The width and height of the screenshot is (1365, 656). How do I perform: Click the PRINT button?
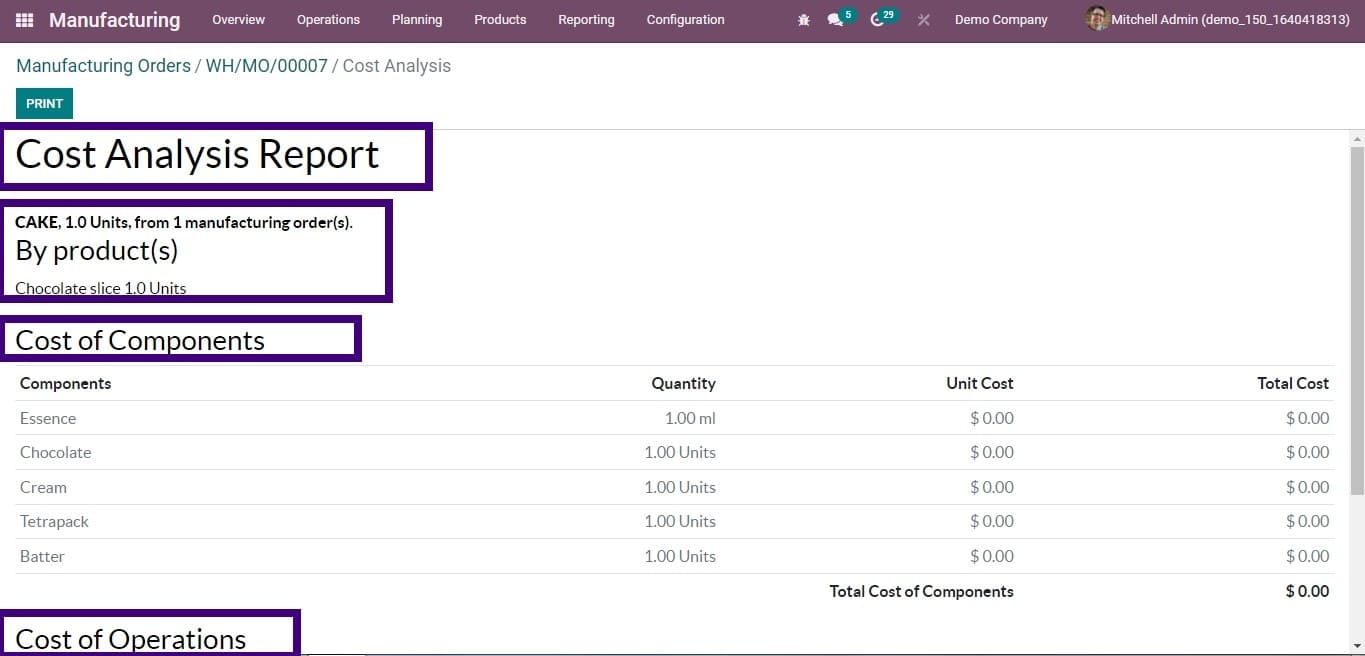[x=44, y=104]
